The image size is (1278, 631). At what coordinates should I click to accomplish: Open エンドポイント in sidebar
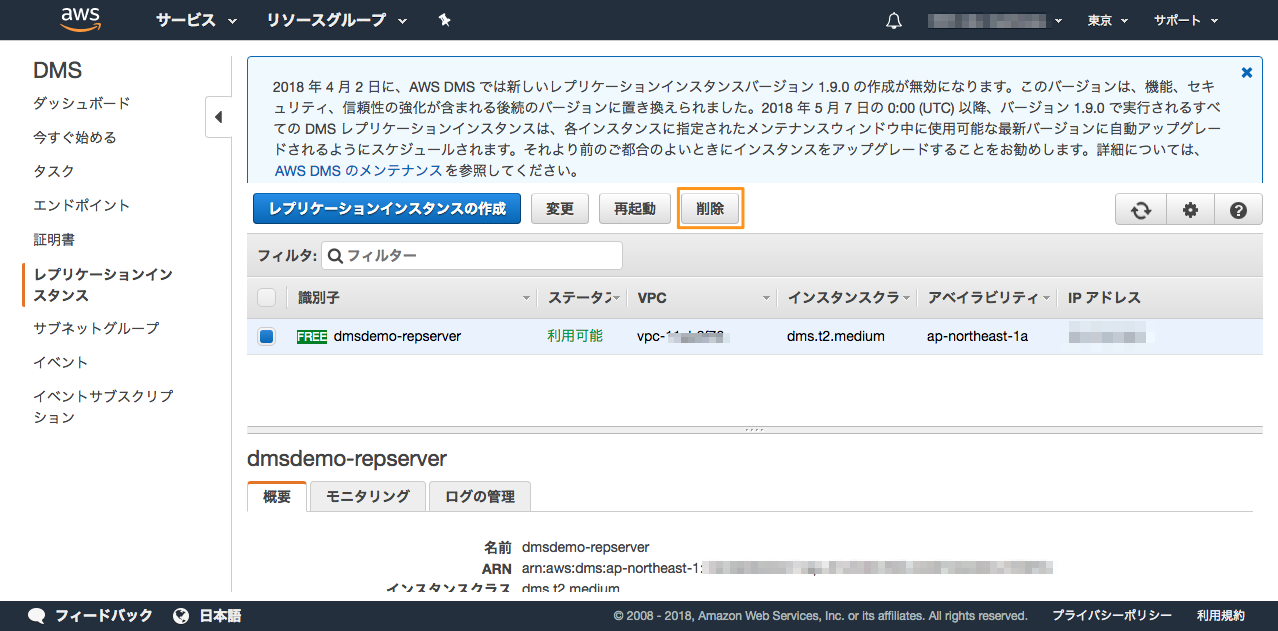pyautogui.click(x=82, y=205)
